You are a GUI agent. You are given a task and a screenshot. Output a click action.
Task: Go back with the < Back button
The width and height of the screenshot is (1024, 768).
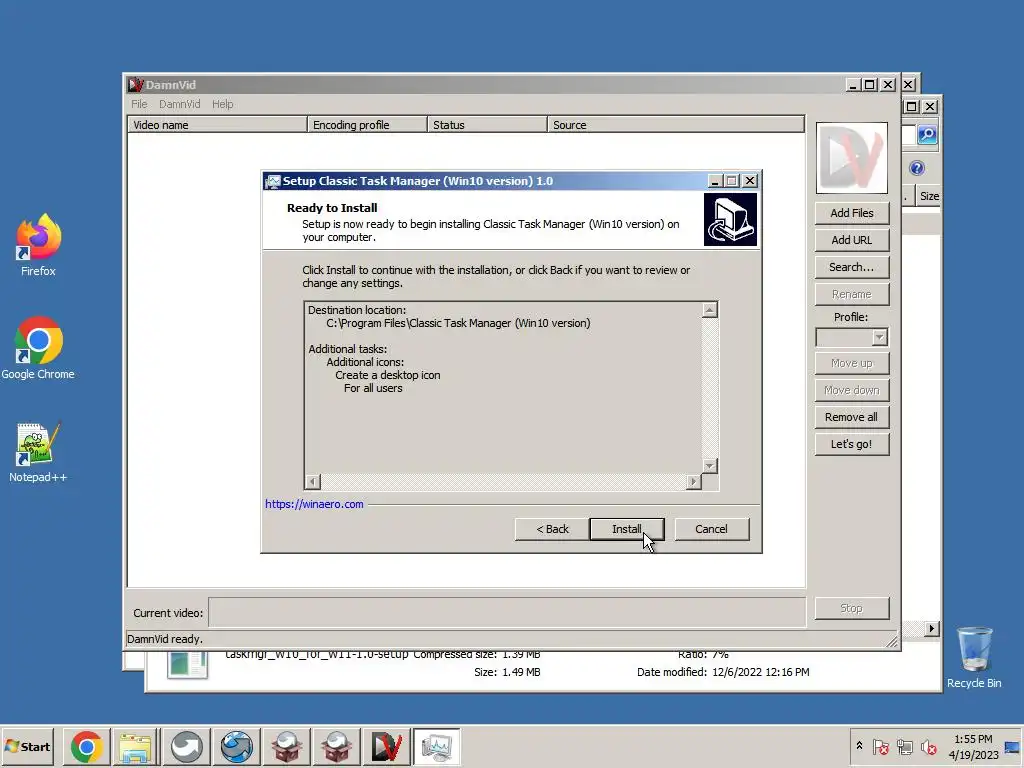(552, 529)
